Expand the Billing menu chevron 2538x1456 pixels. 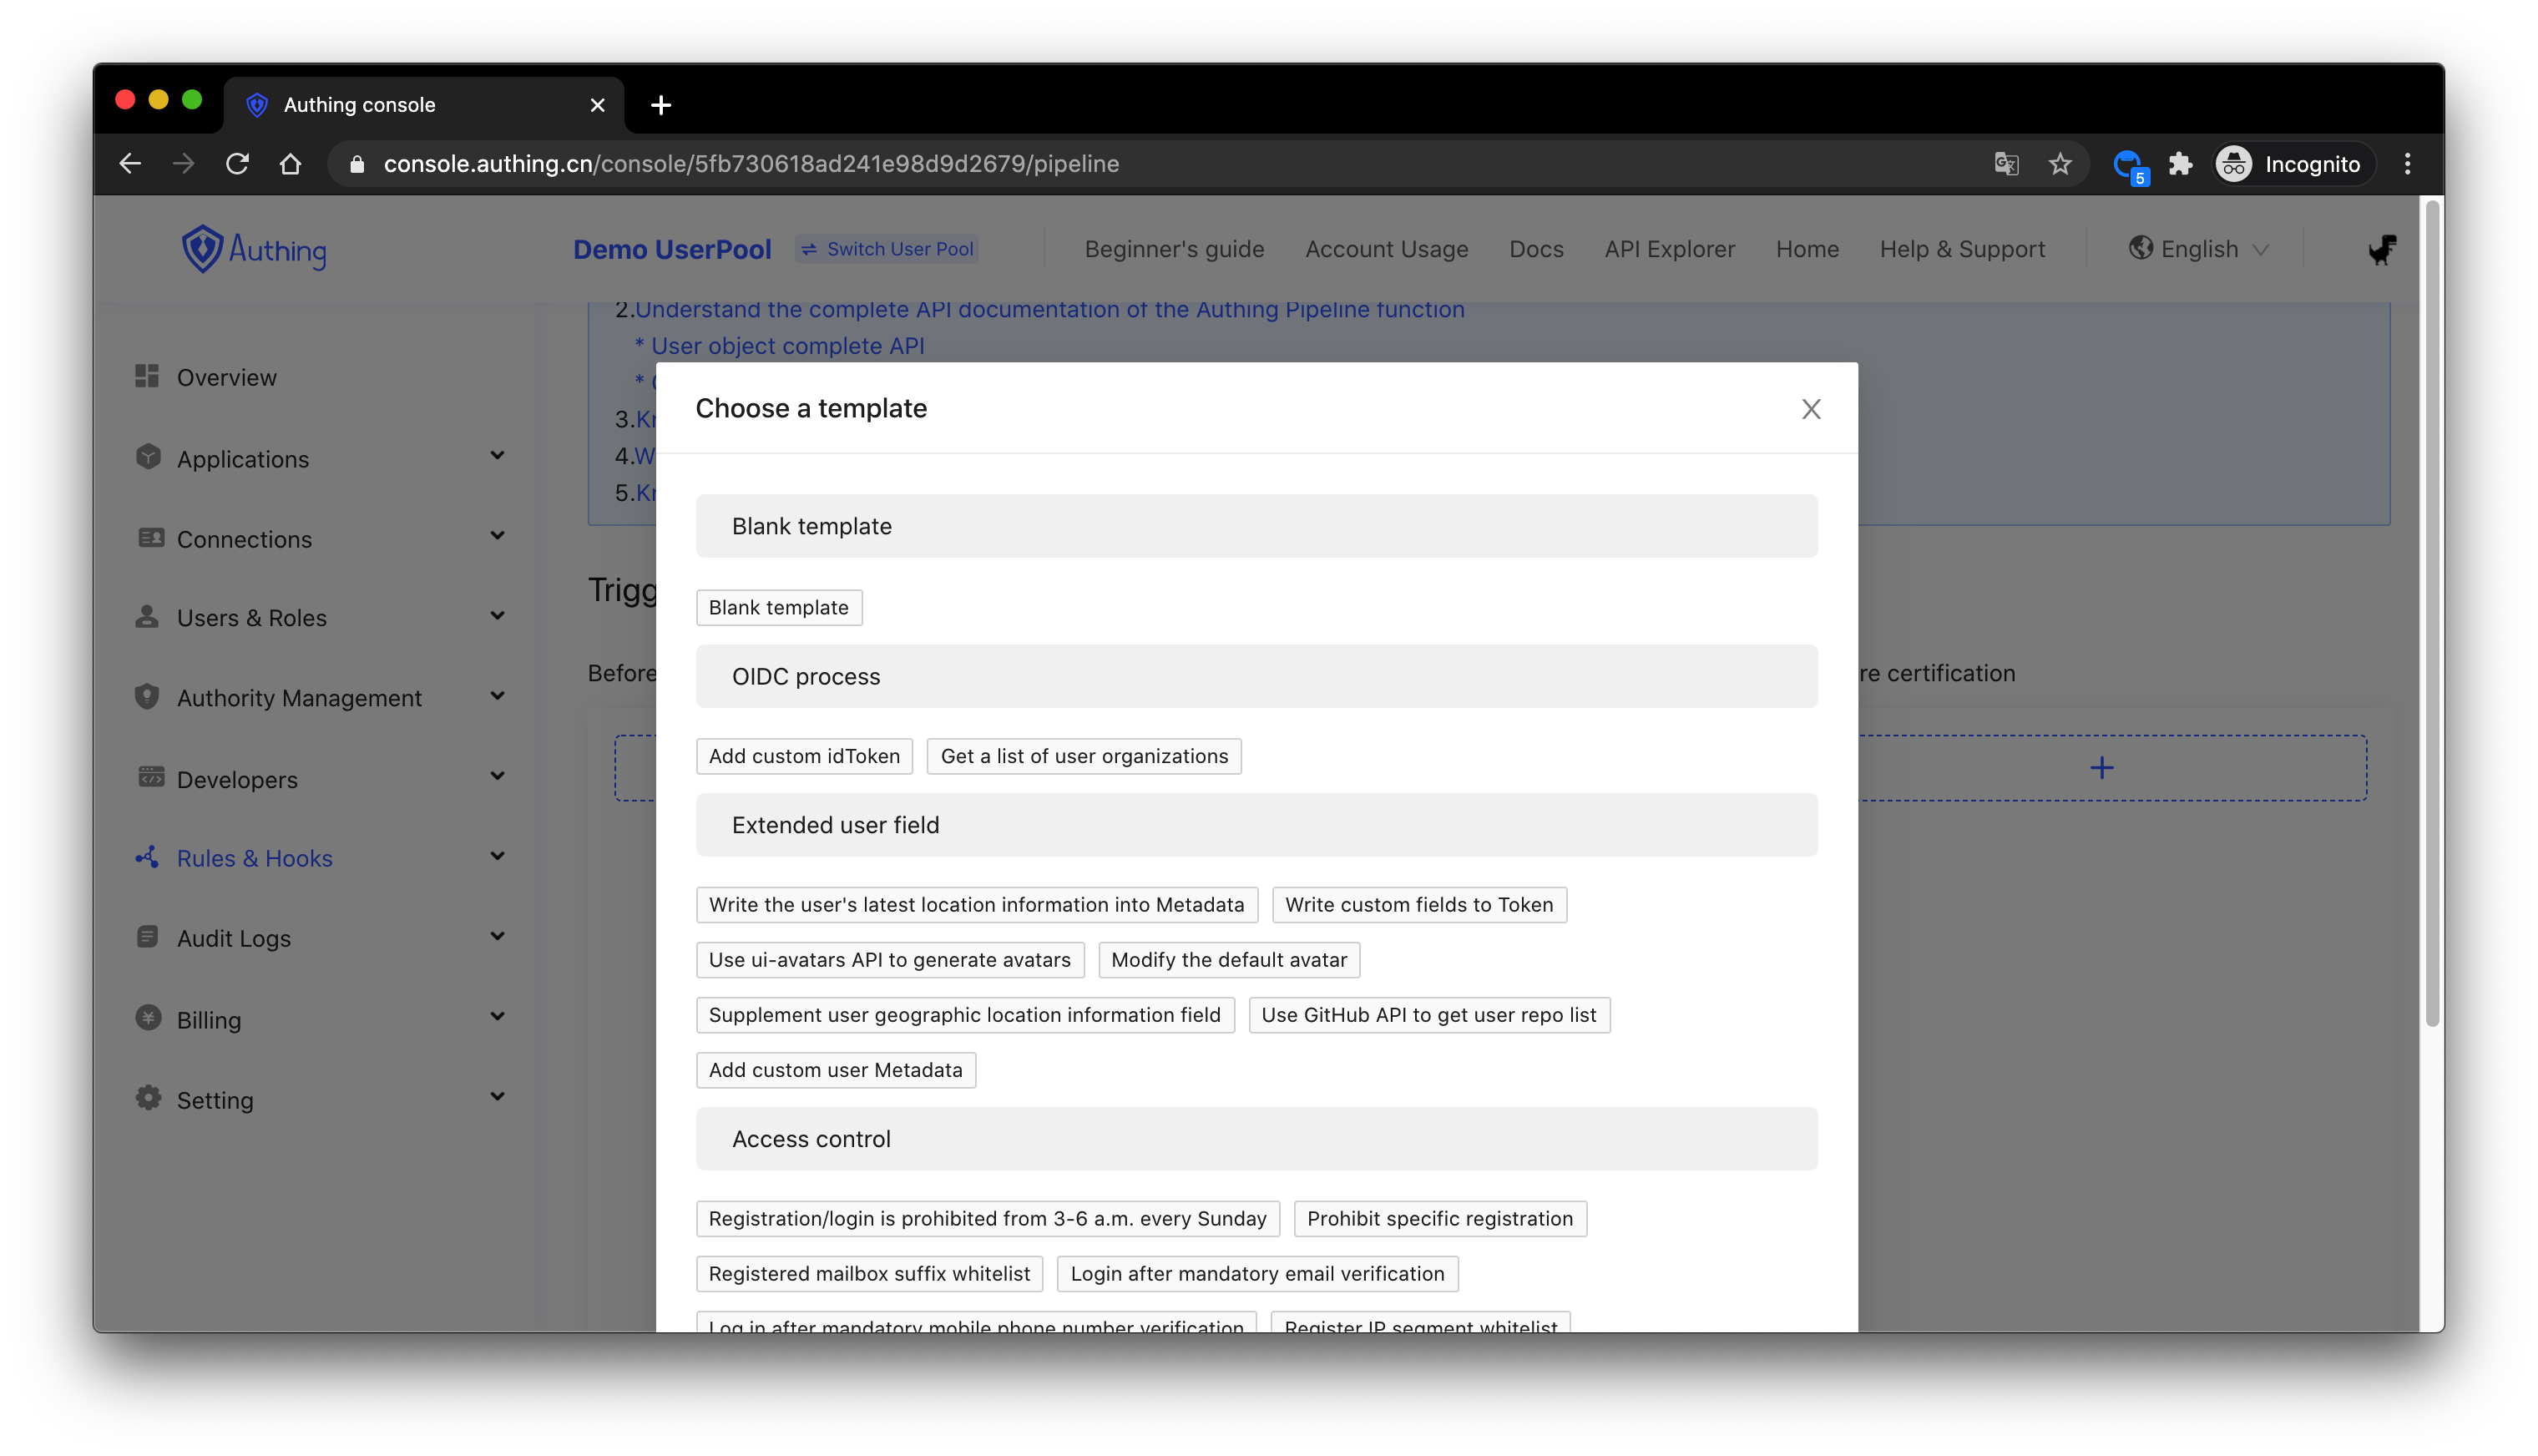click(497, 1016)
